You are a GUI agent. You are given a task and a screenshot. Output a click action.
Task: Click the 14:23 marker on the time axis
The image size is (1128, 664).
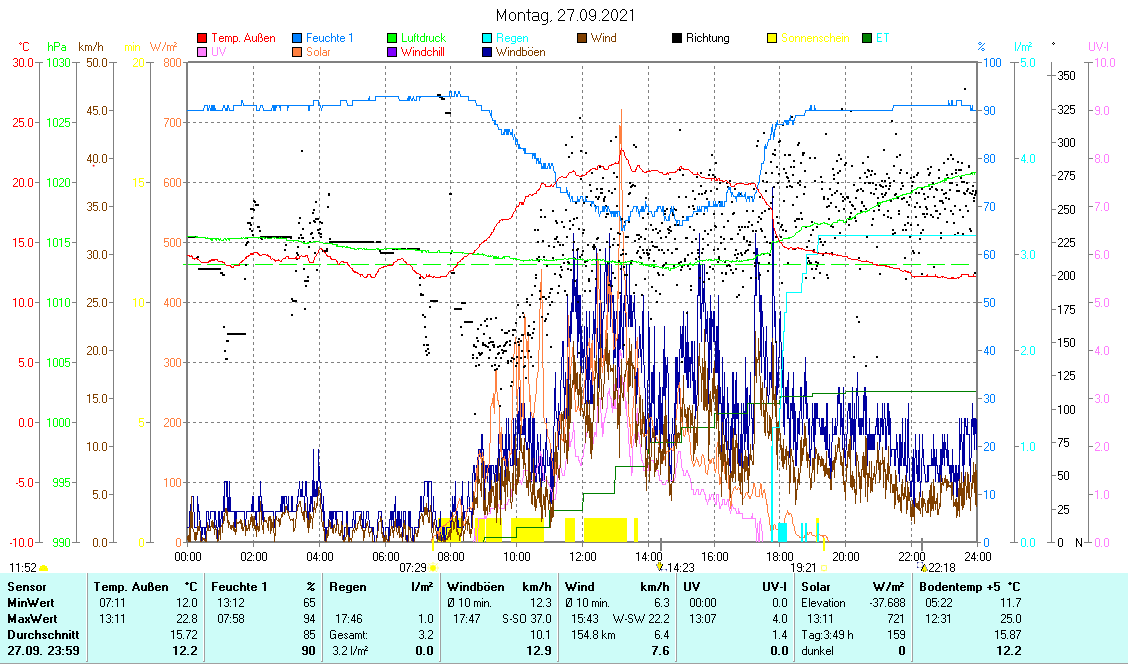pos(680,567)
